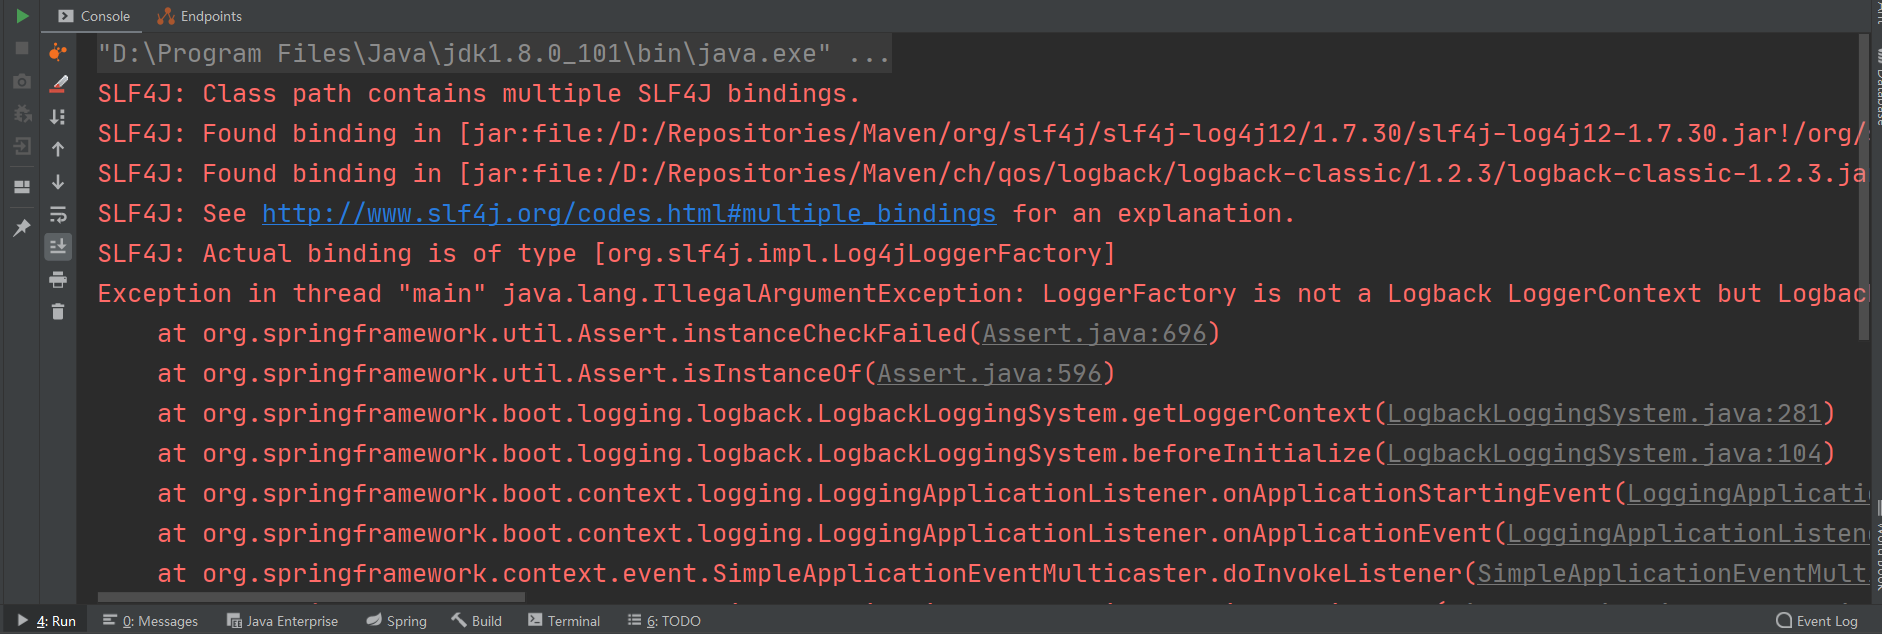The height and width of the screenshot is (634, 1882).
Task: Open the Spring tool window
Action: [396, 621]
